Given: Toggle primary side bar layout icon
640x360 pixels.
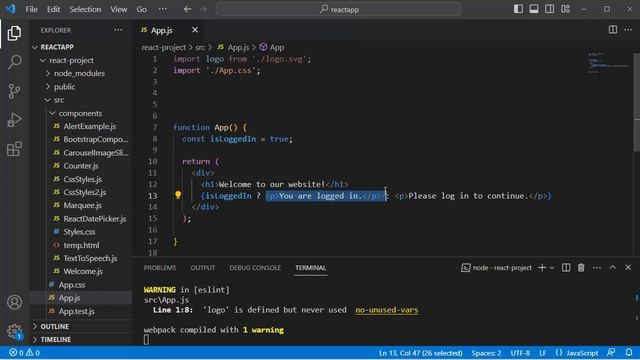Looking at the screenshot, I should click(x=518, y=9).
